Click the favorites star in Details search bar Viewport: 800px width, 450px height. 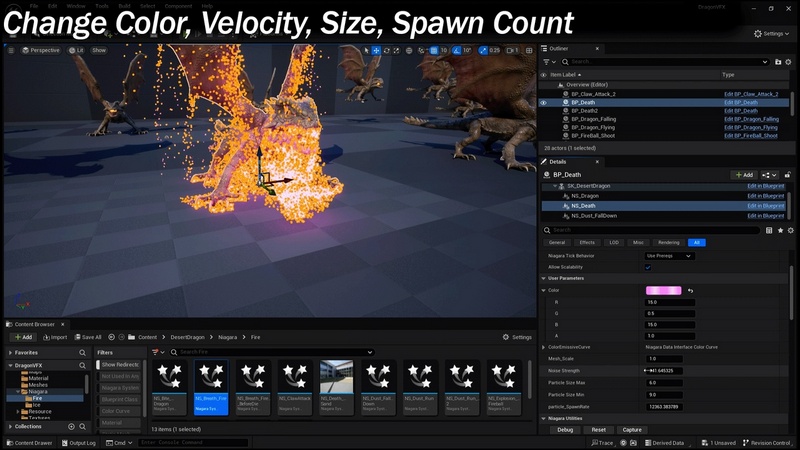click(780, 230)
